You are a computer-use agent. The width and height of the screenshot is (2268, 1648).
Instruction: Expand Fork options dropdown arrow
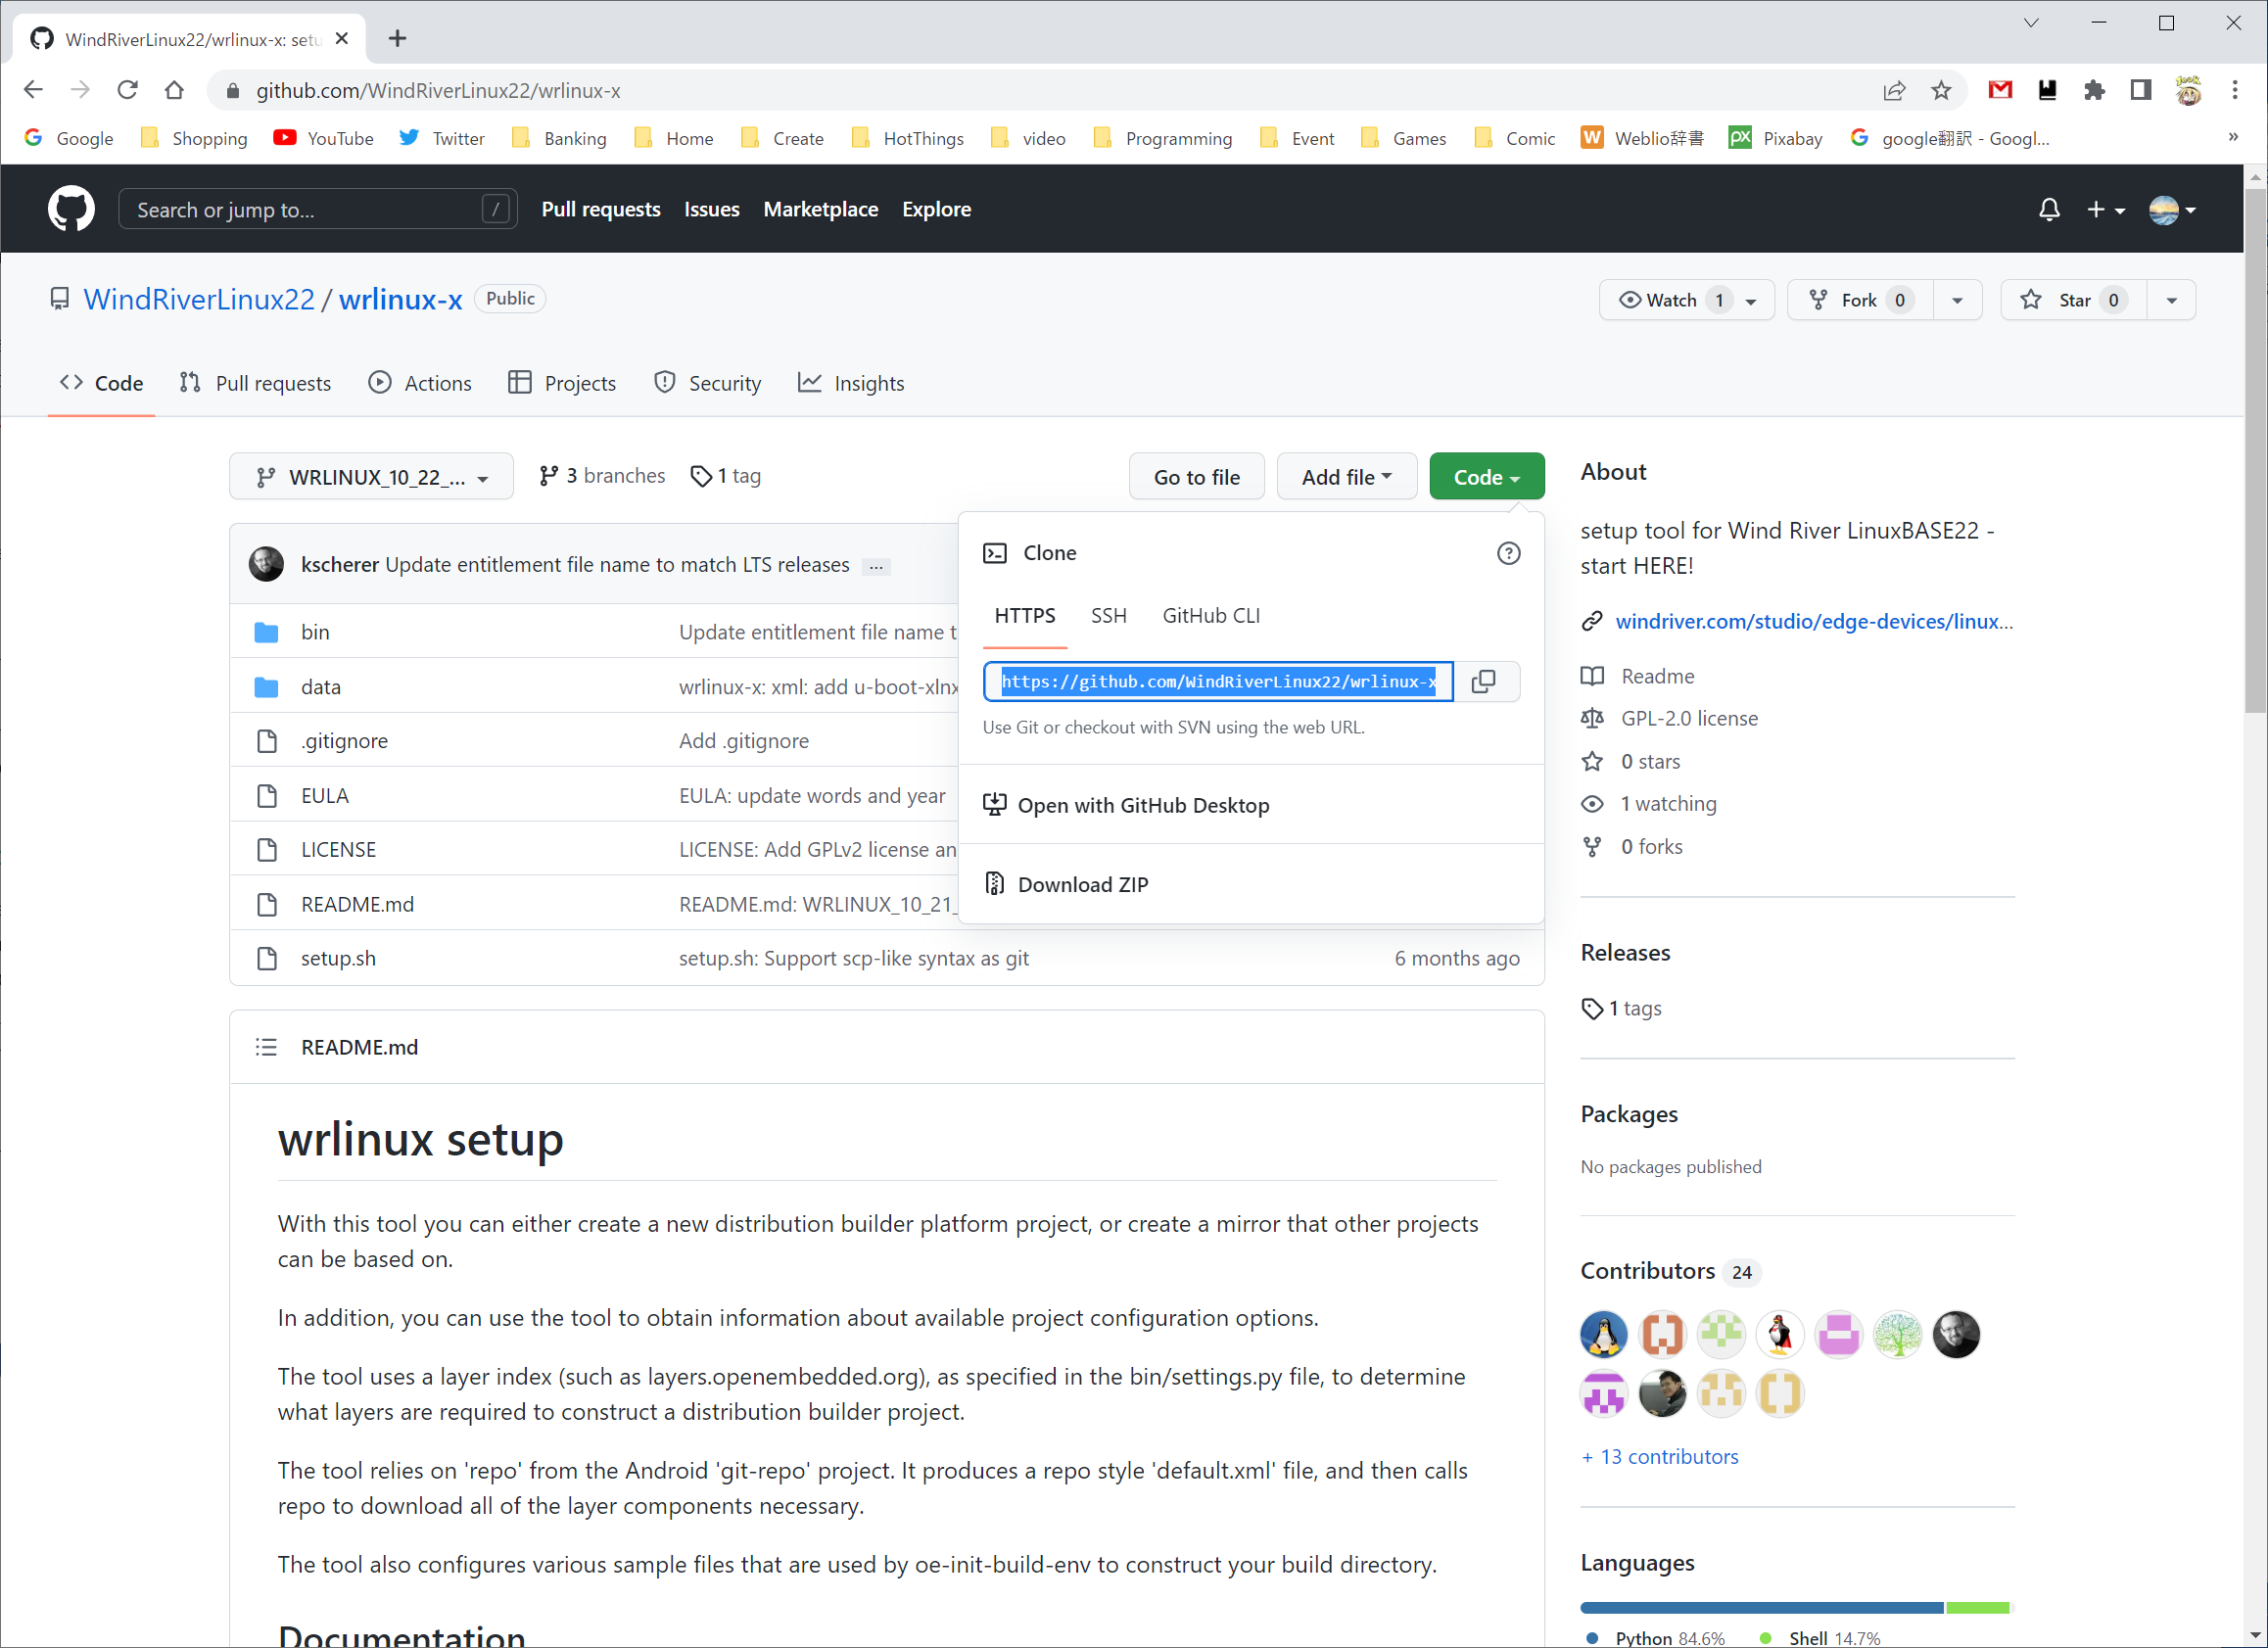1957,300
